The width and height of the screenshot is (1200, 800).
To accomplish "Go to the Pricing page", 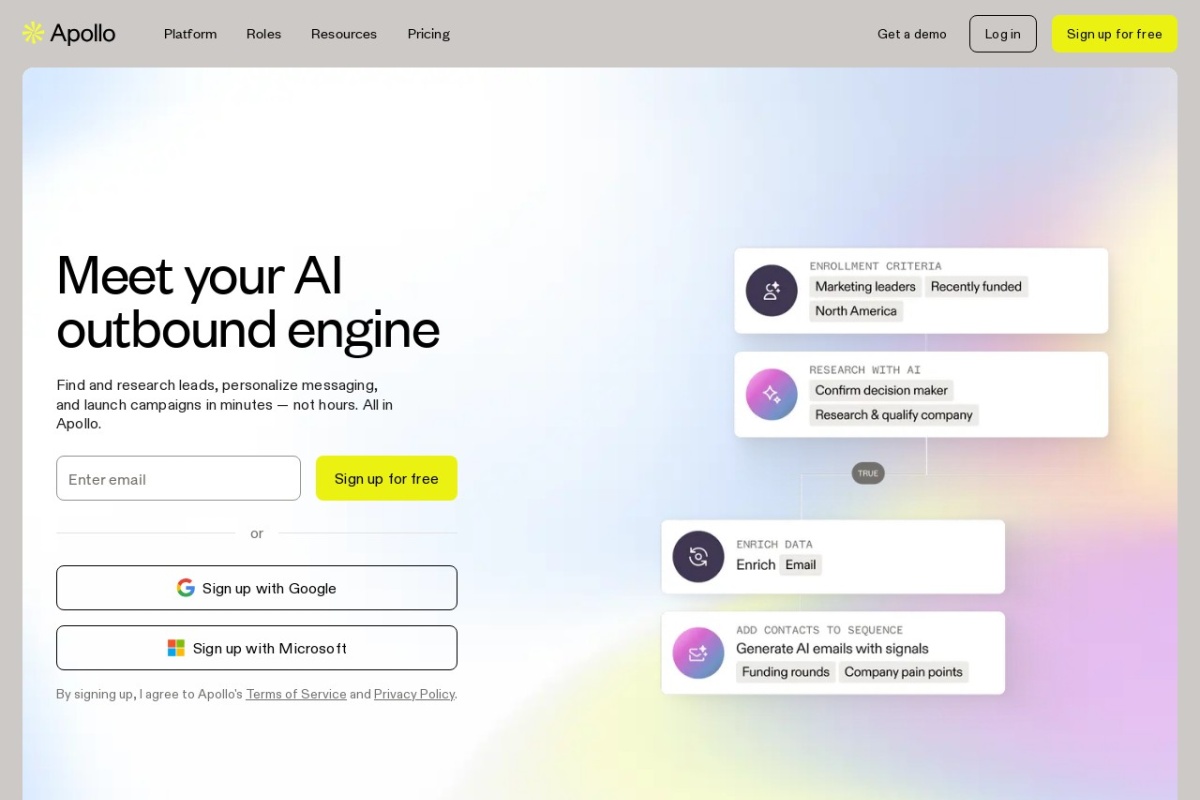I will coord(428,34).
